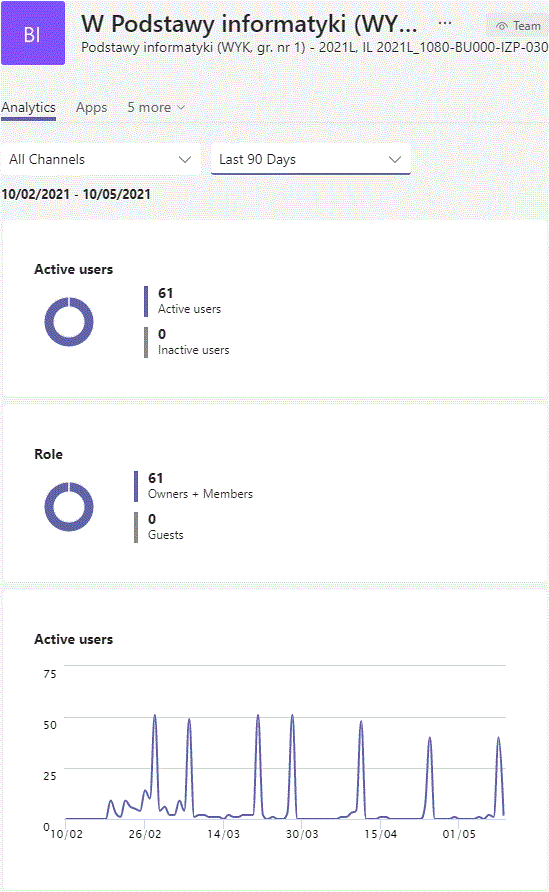Click the Team eye visibility icon
Image resolution: width=549 pixels, height=892 pixels.
coord(502,26)
